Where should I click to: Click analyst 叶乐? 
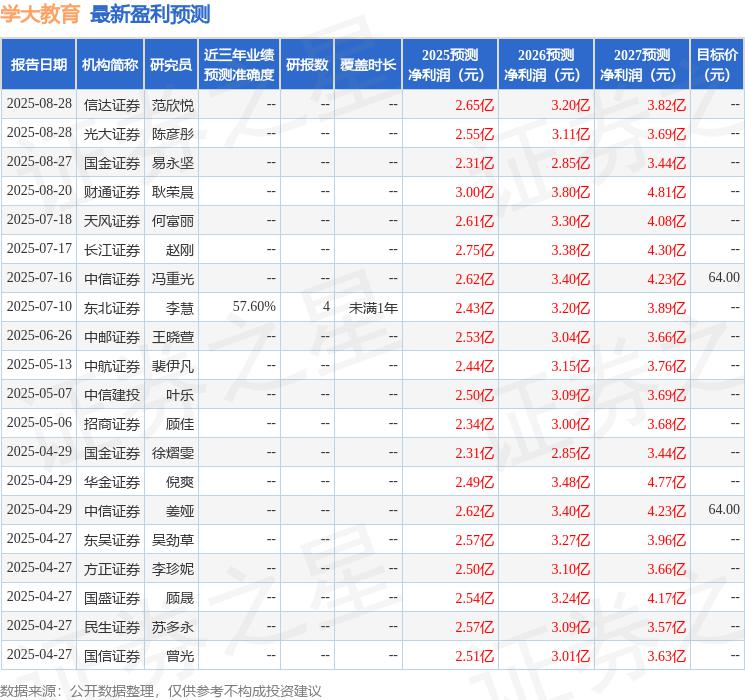180,395
